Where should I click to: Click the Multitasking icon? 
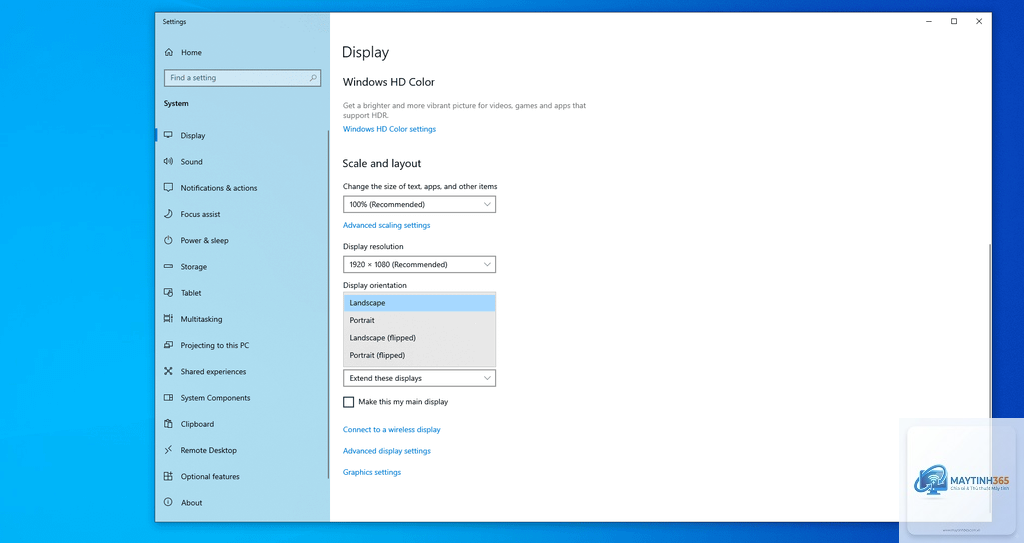point(168,319)
